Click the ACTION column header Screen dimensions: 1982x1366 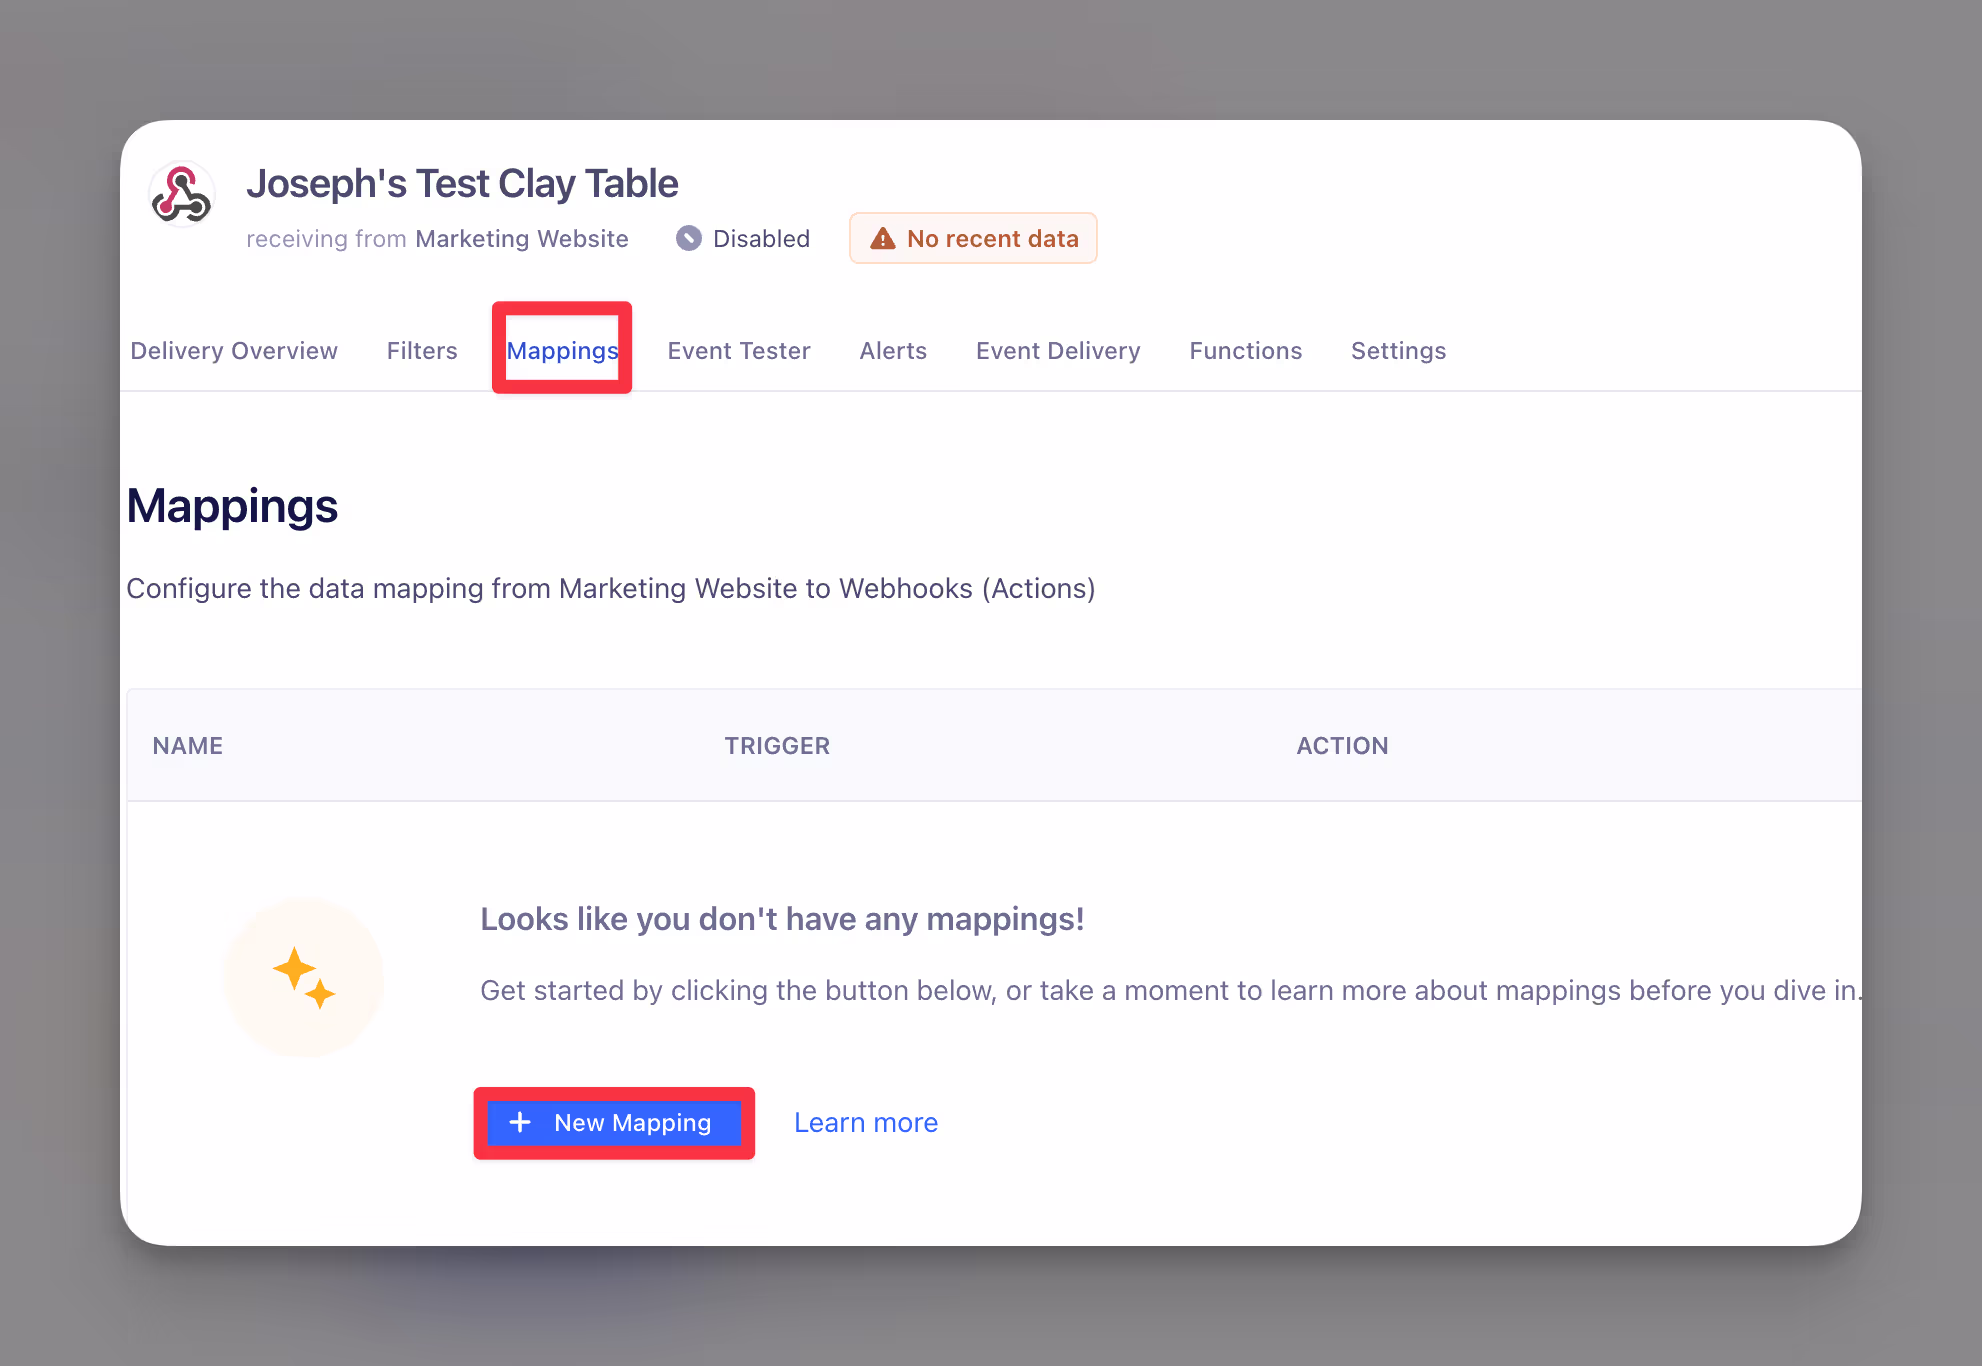click(x=1342, y=746)
